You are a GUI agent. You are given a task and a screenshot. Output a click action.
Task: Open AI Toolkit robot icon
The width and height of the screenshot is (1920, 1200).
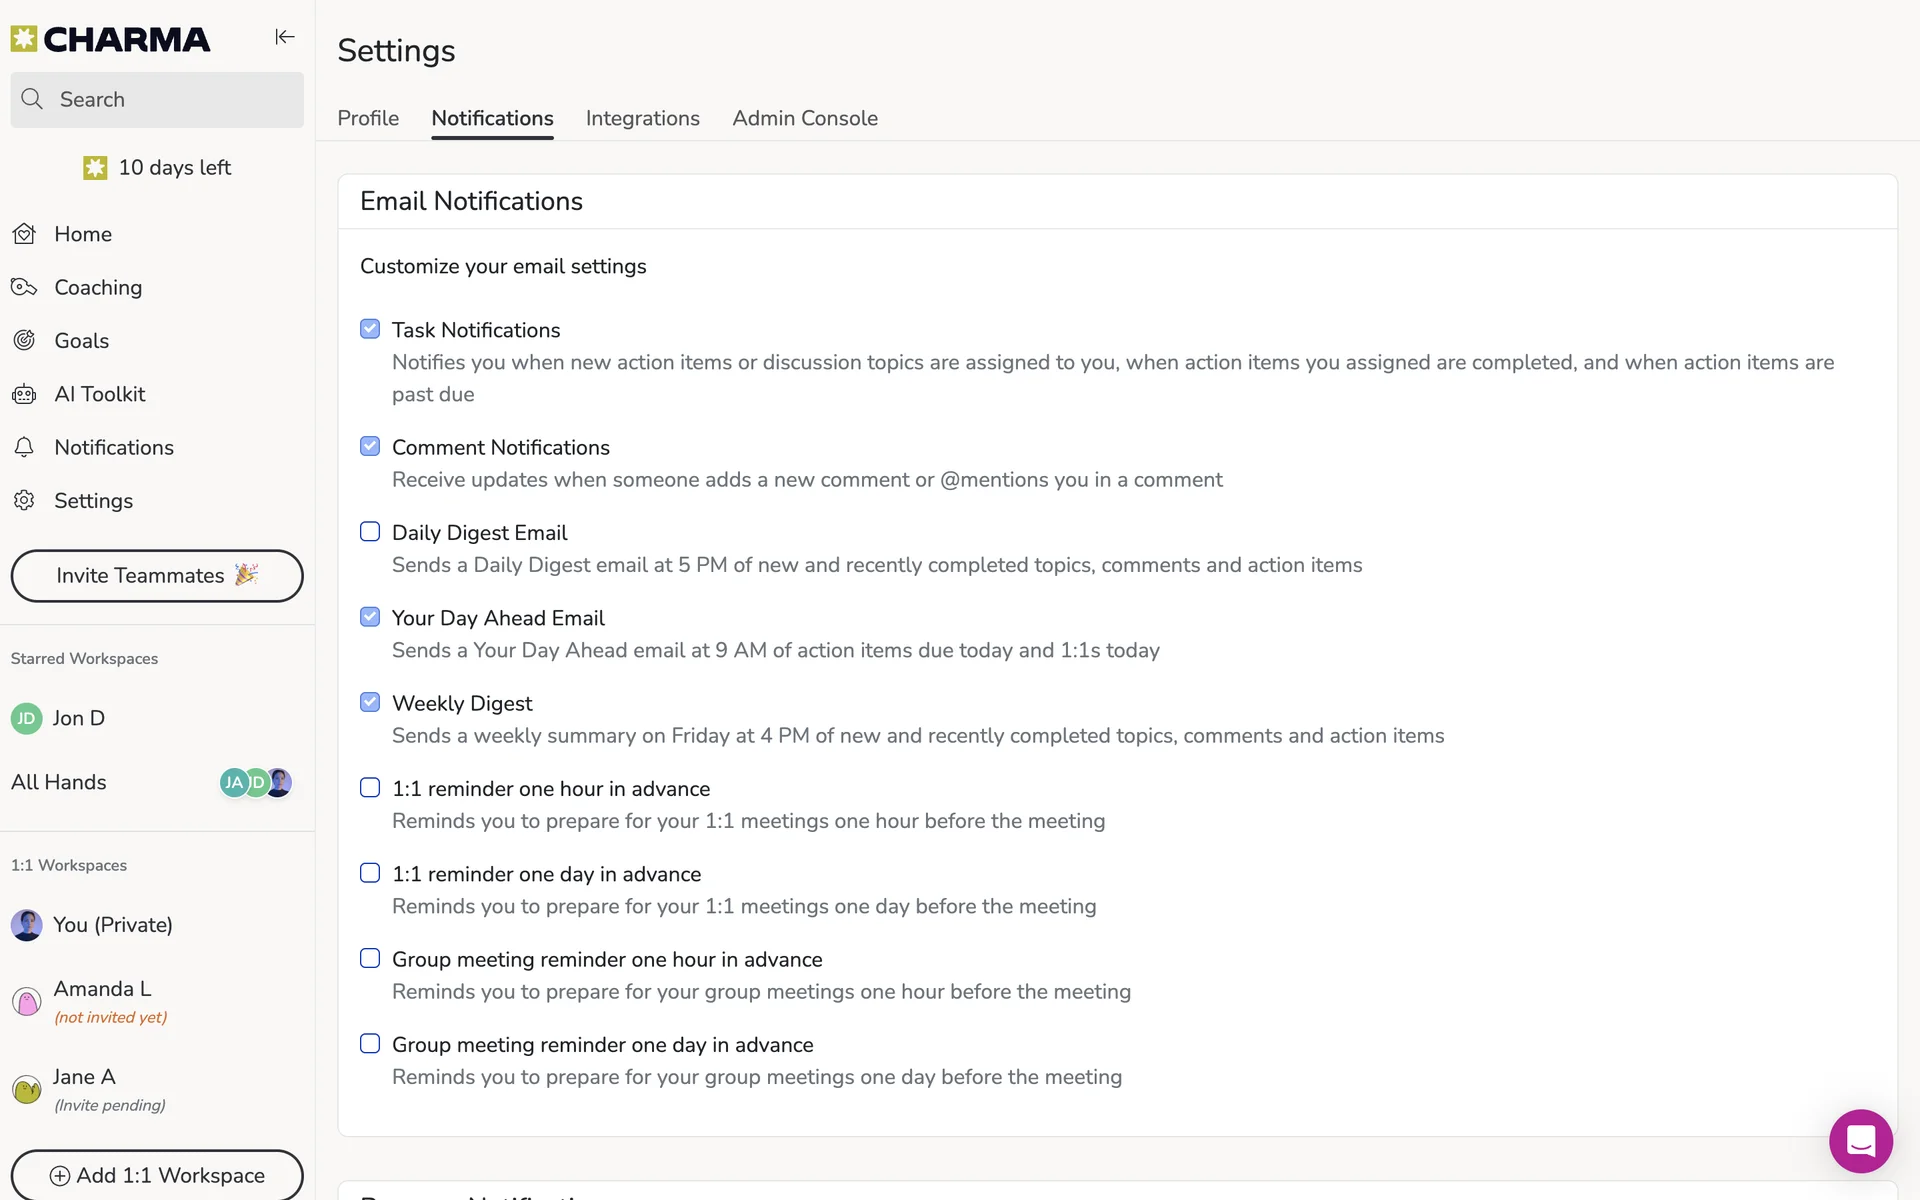25,394
